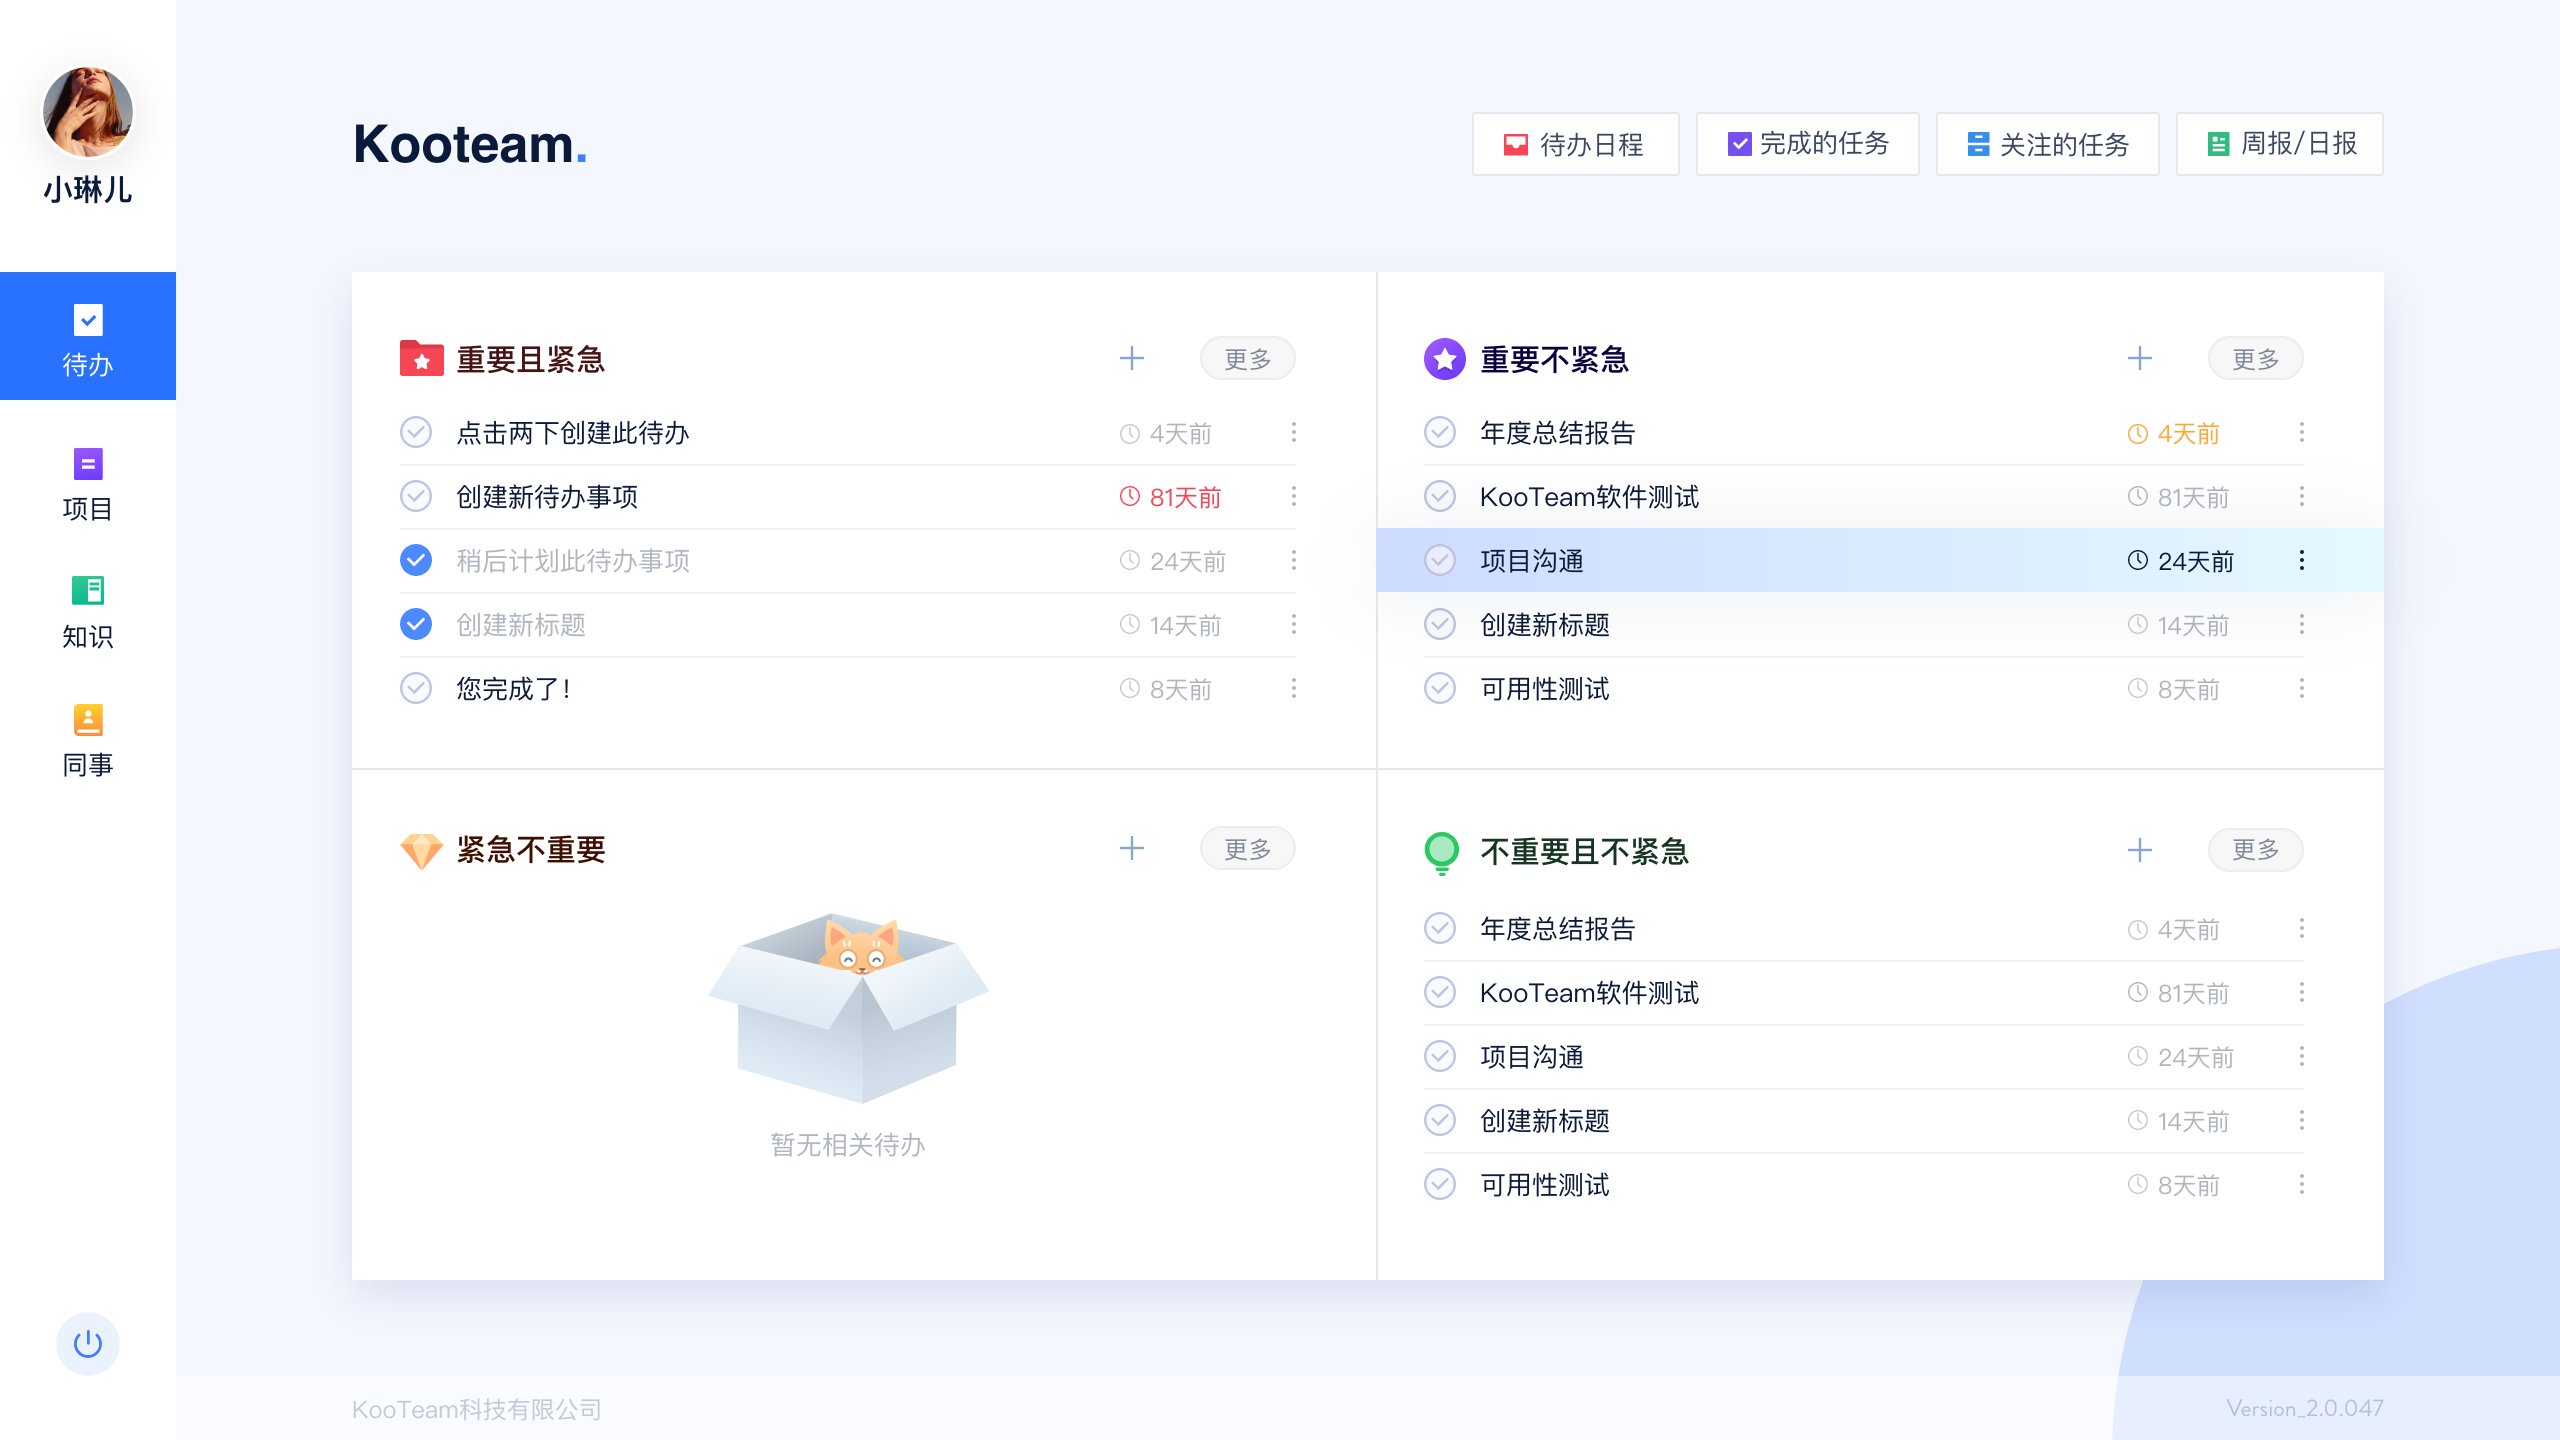Screen dimensions: 2560x1440
Task: Uncheck 稍后计划此待办事项 task checkbox
Action: point(416,560)
